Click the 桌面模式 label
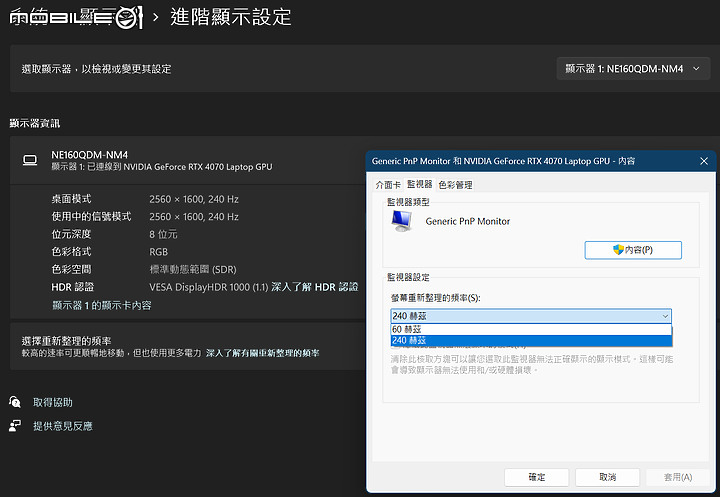The width and height of the screenshot is (720, 497). (x=71, y=199)
